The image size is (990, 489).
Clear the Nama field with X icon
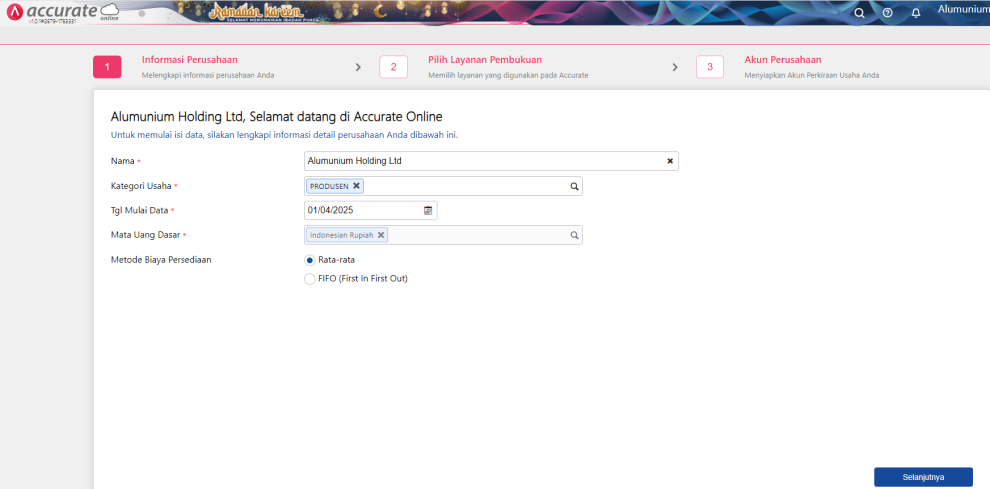pos(670,161)
